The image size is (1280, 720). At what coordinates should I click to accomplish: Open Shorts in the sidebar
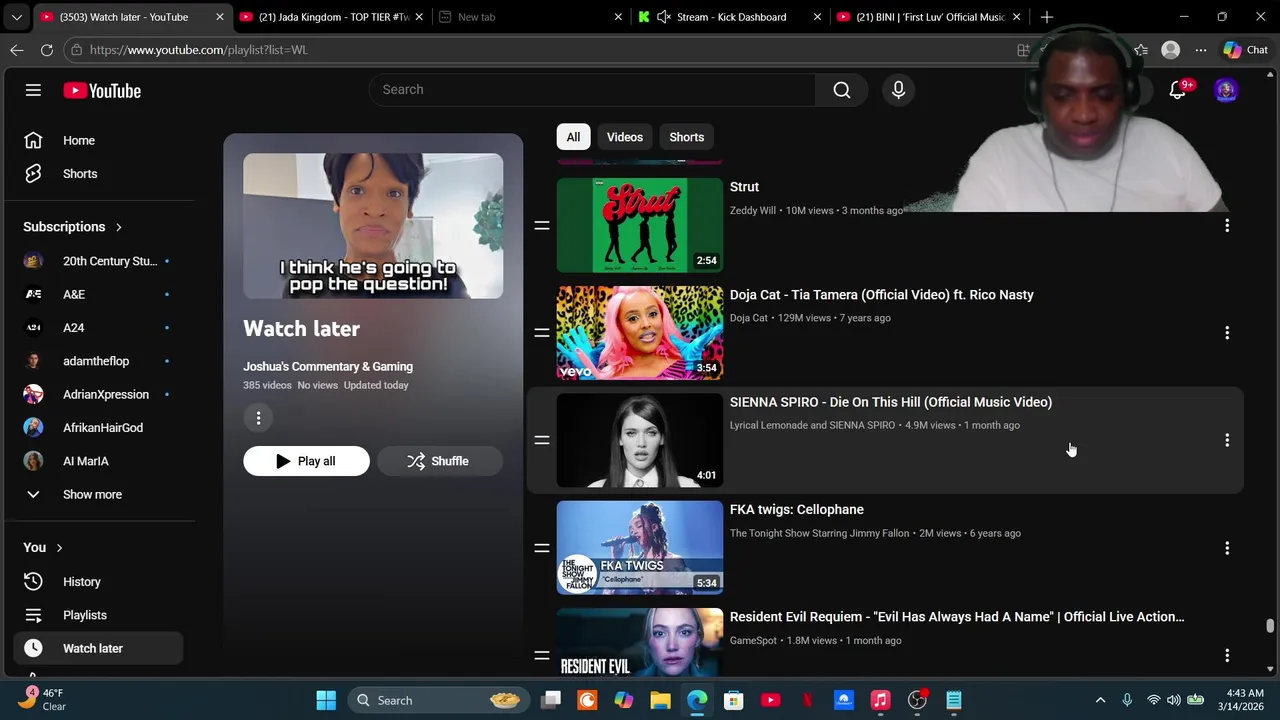(98, 174)
